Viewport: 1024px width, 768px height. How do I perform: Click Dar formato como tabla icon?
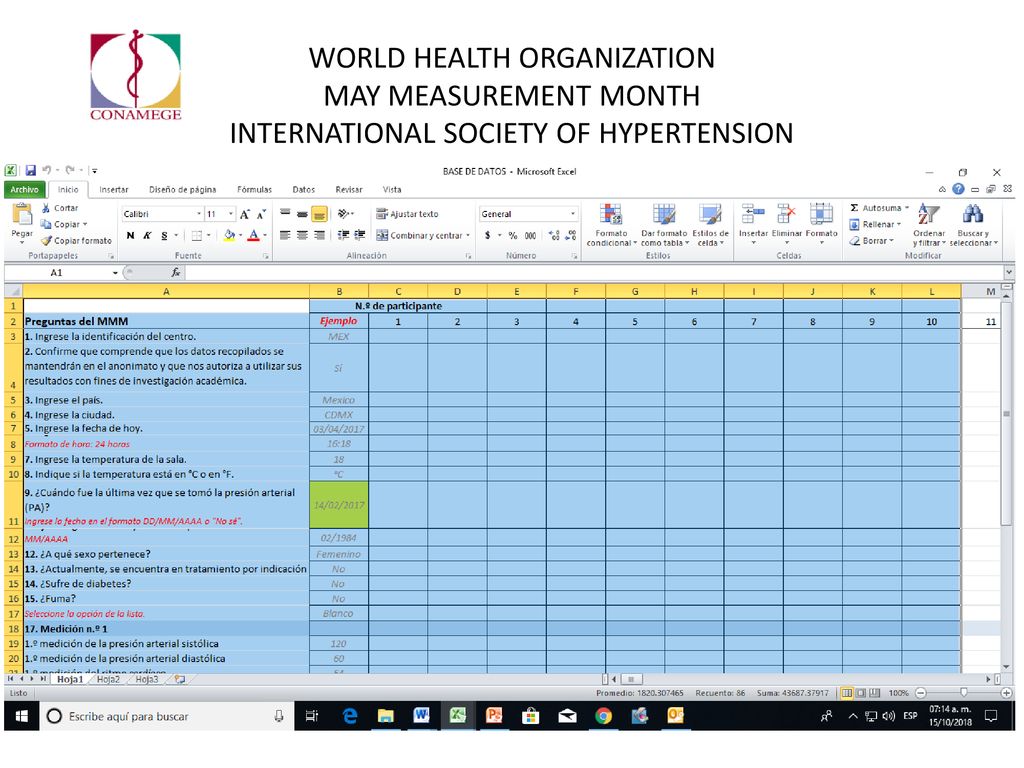pyautogui.click(x=664, y=214)
